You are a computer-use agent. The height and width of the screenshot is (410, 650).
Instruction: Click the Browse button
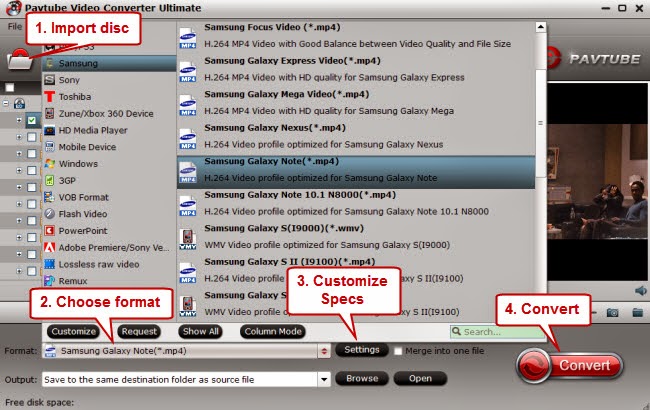362,378
